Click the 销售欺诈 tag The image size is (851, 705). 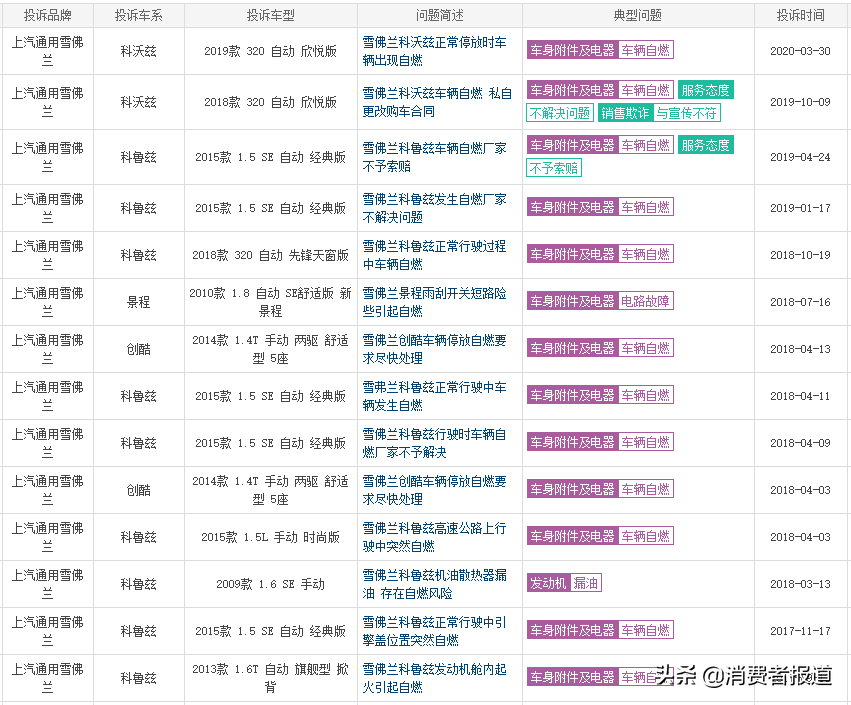point(625,113)
